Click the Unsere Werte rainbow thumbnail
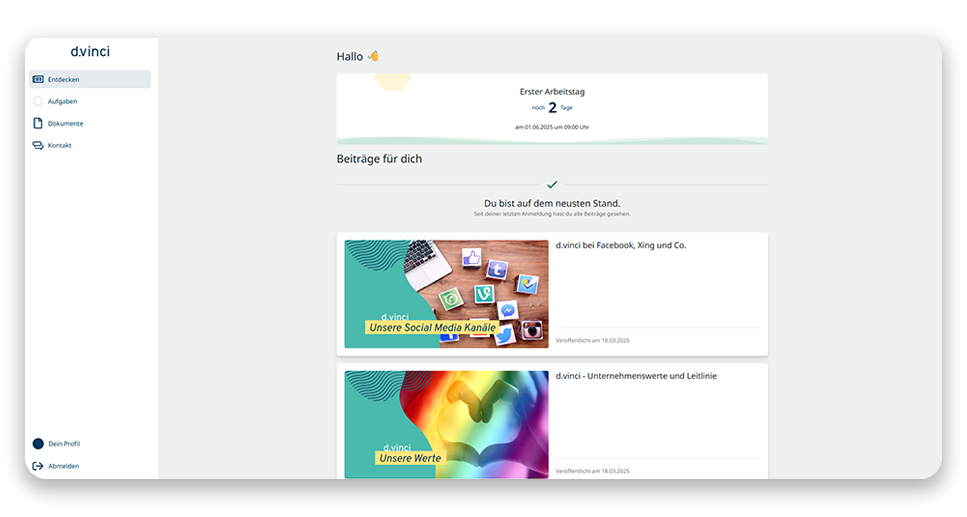Viewport: 967px width, 517px height. pos(446,424)
